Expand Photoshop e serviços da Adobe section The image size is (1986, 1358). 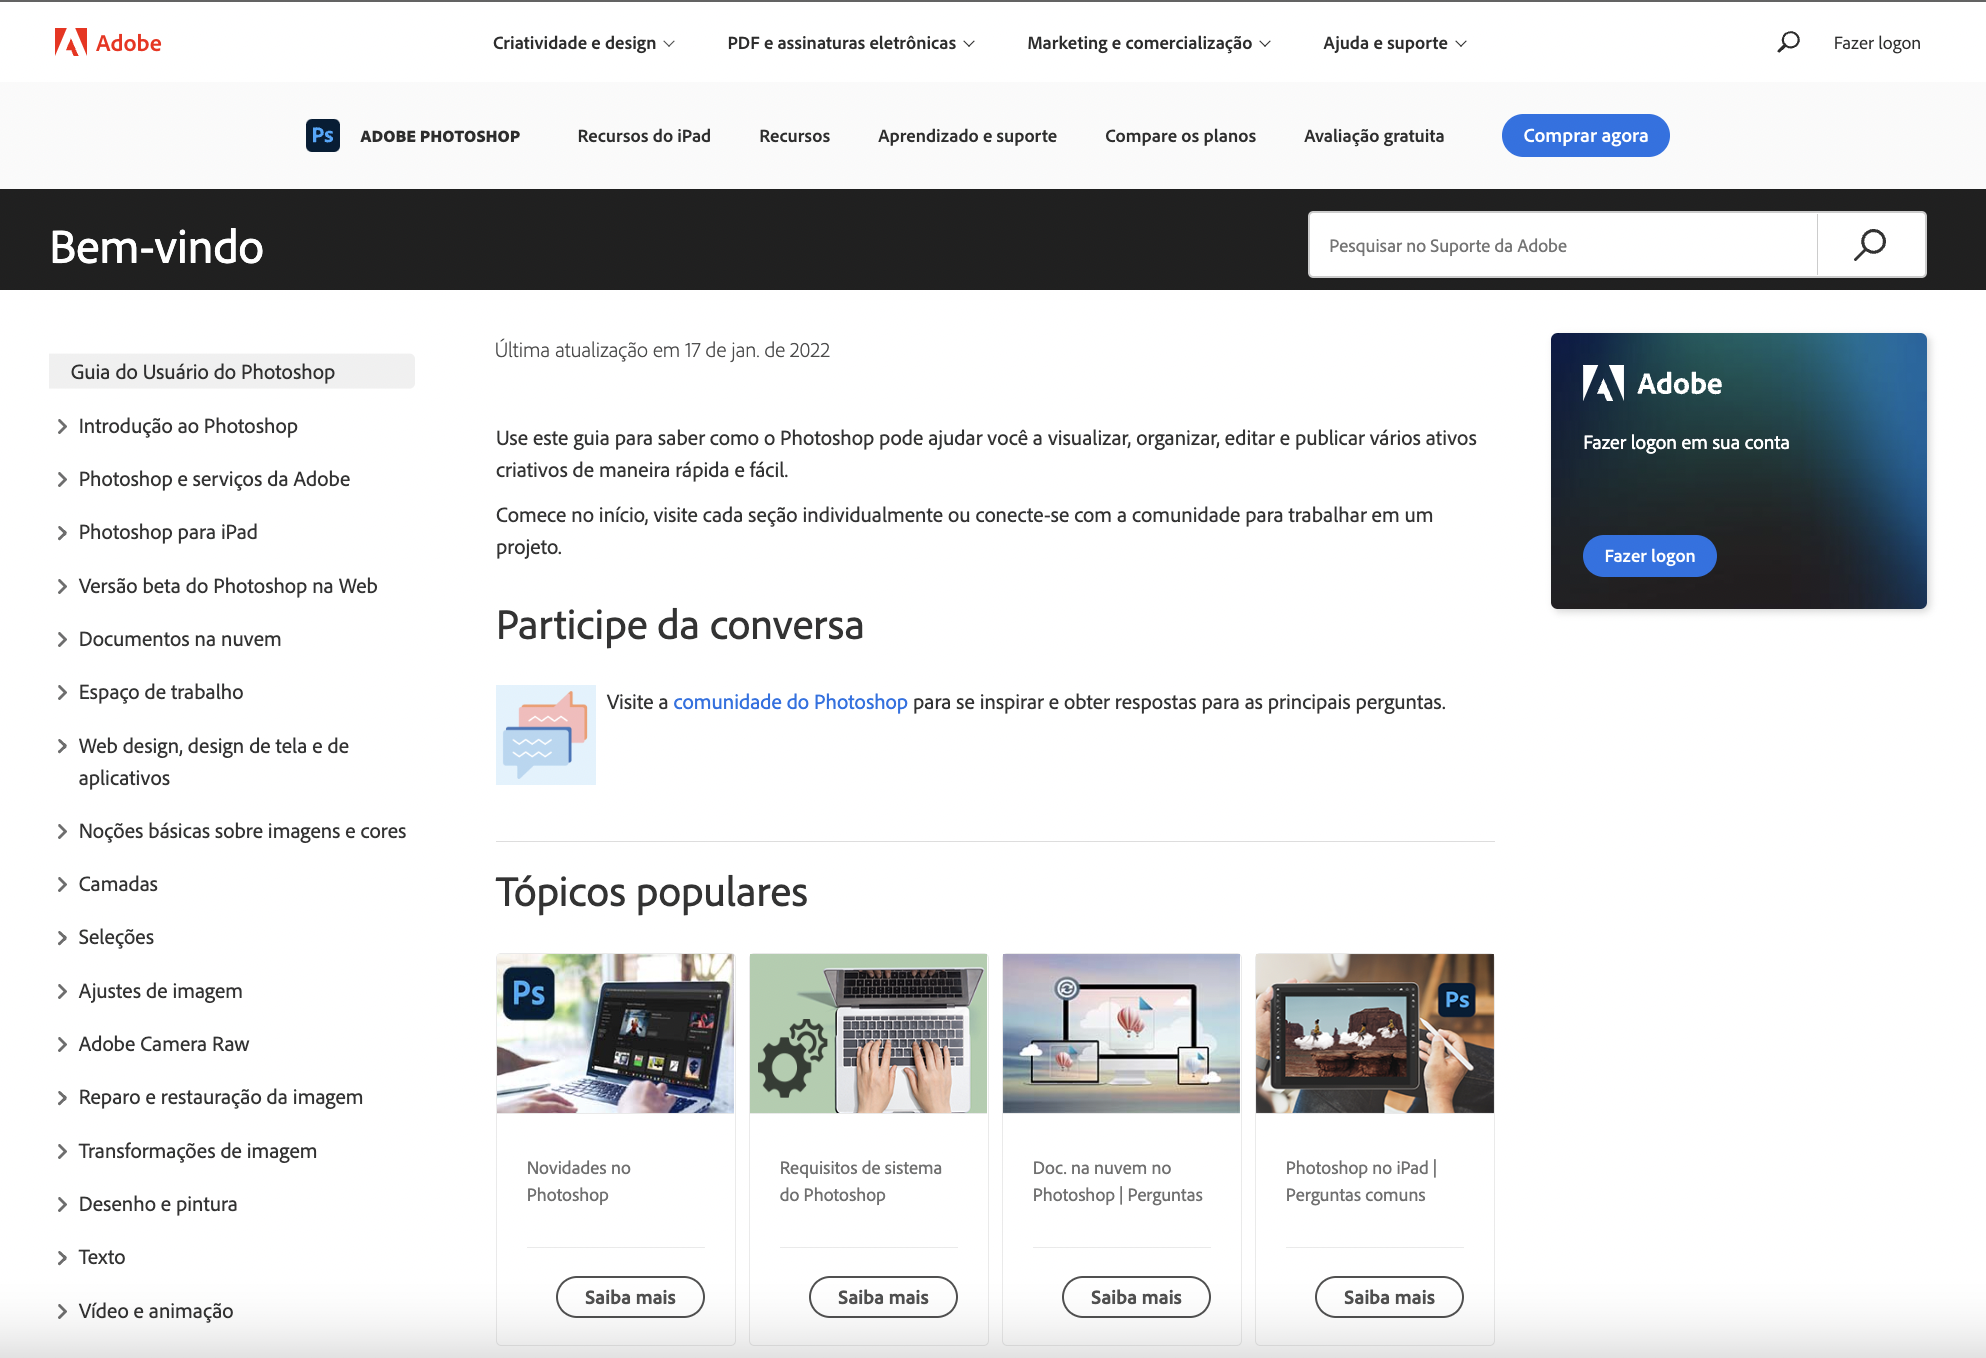click(x=203, y=479)
